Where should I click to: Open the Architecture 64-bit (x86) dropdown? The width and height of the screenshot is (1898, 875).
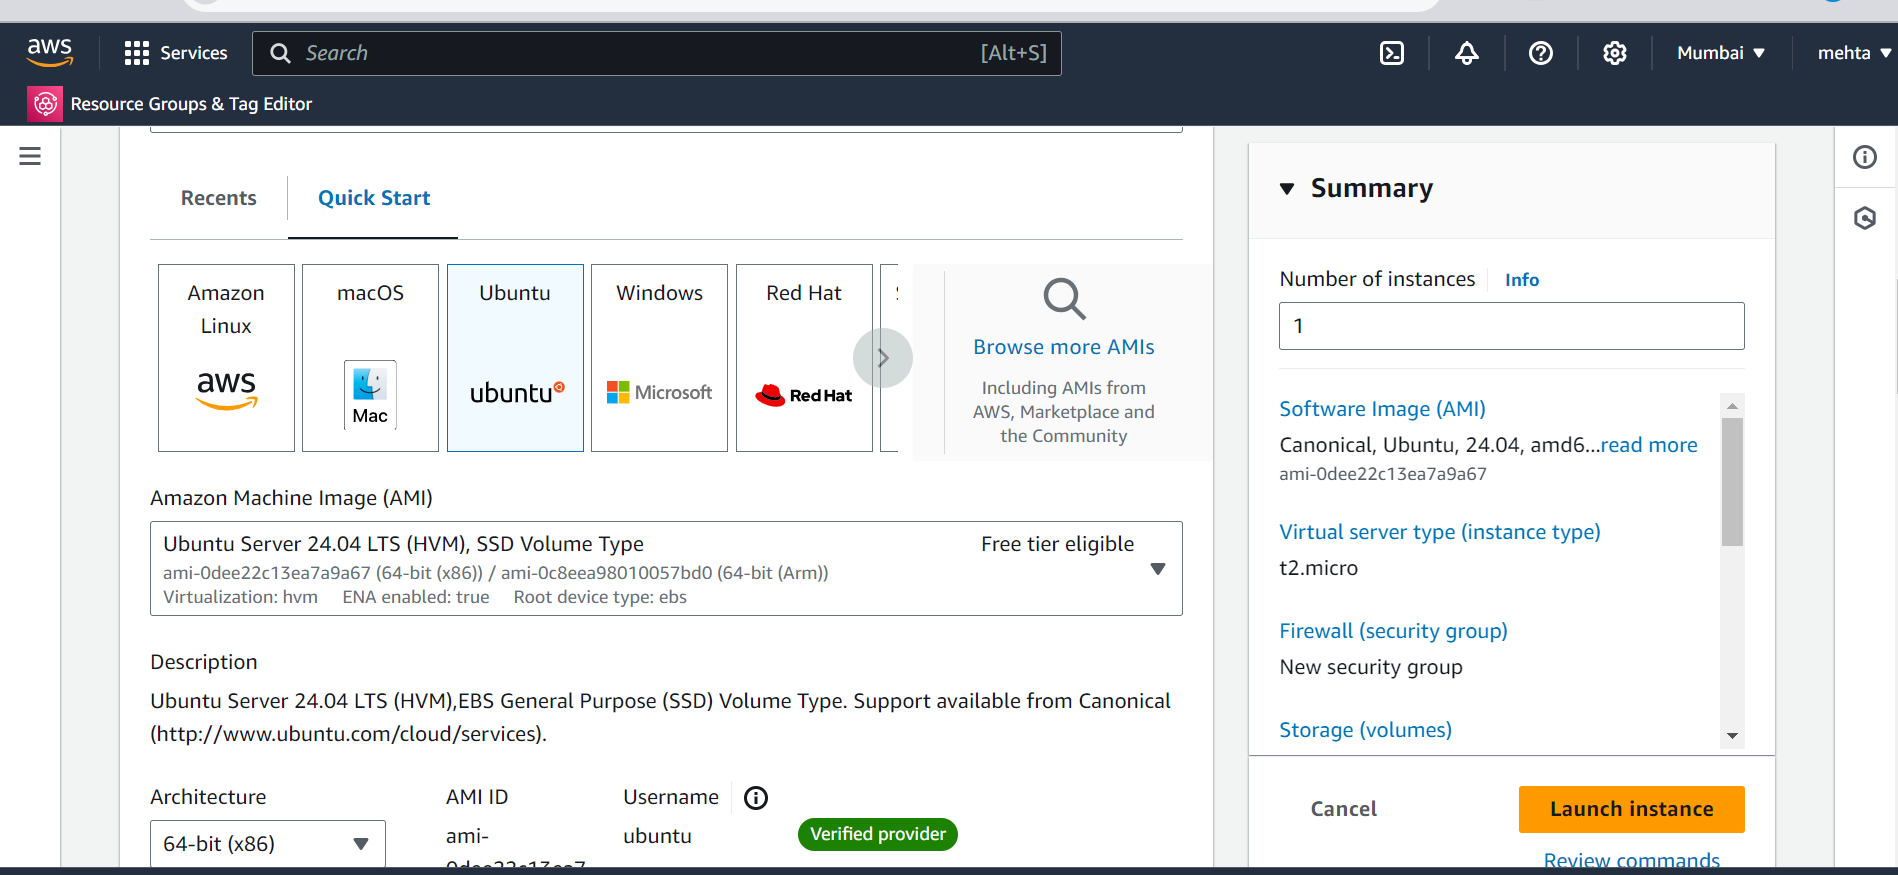(267, 844)
